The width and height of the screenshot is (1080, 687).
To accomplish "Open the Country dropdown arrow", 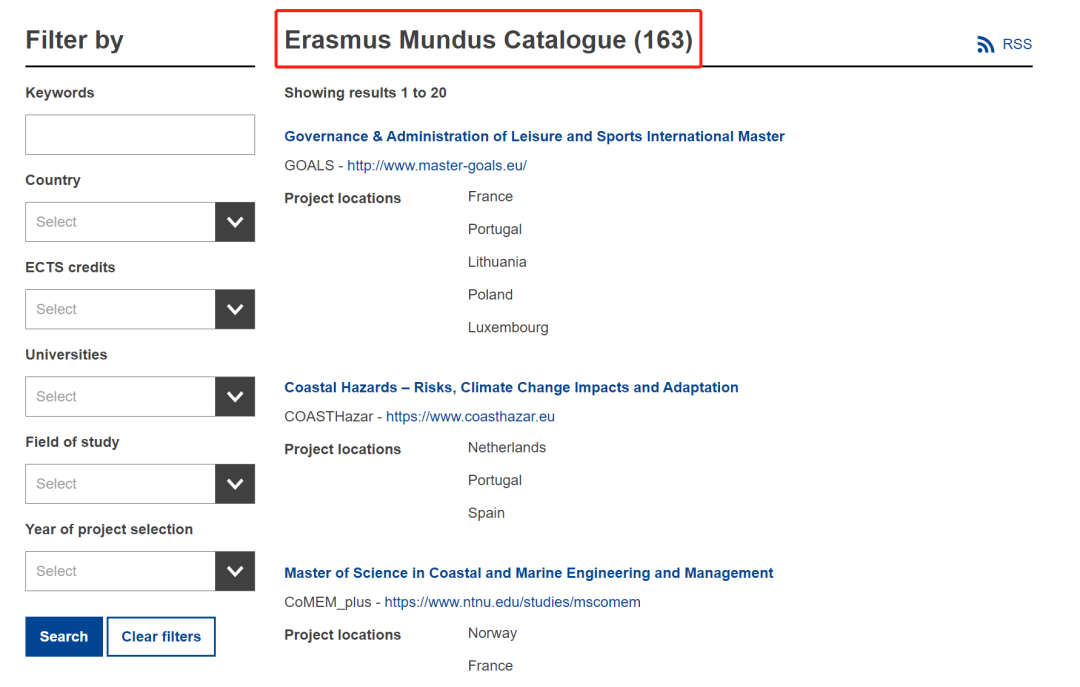I will [x=235, y=222].
